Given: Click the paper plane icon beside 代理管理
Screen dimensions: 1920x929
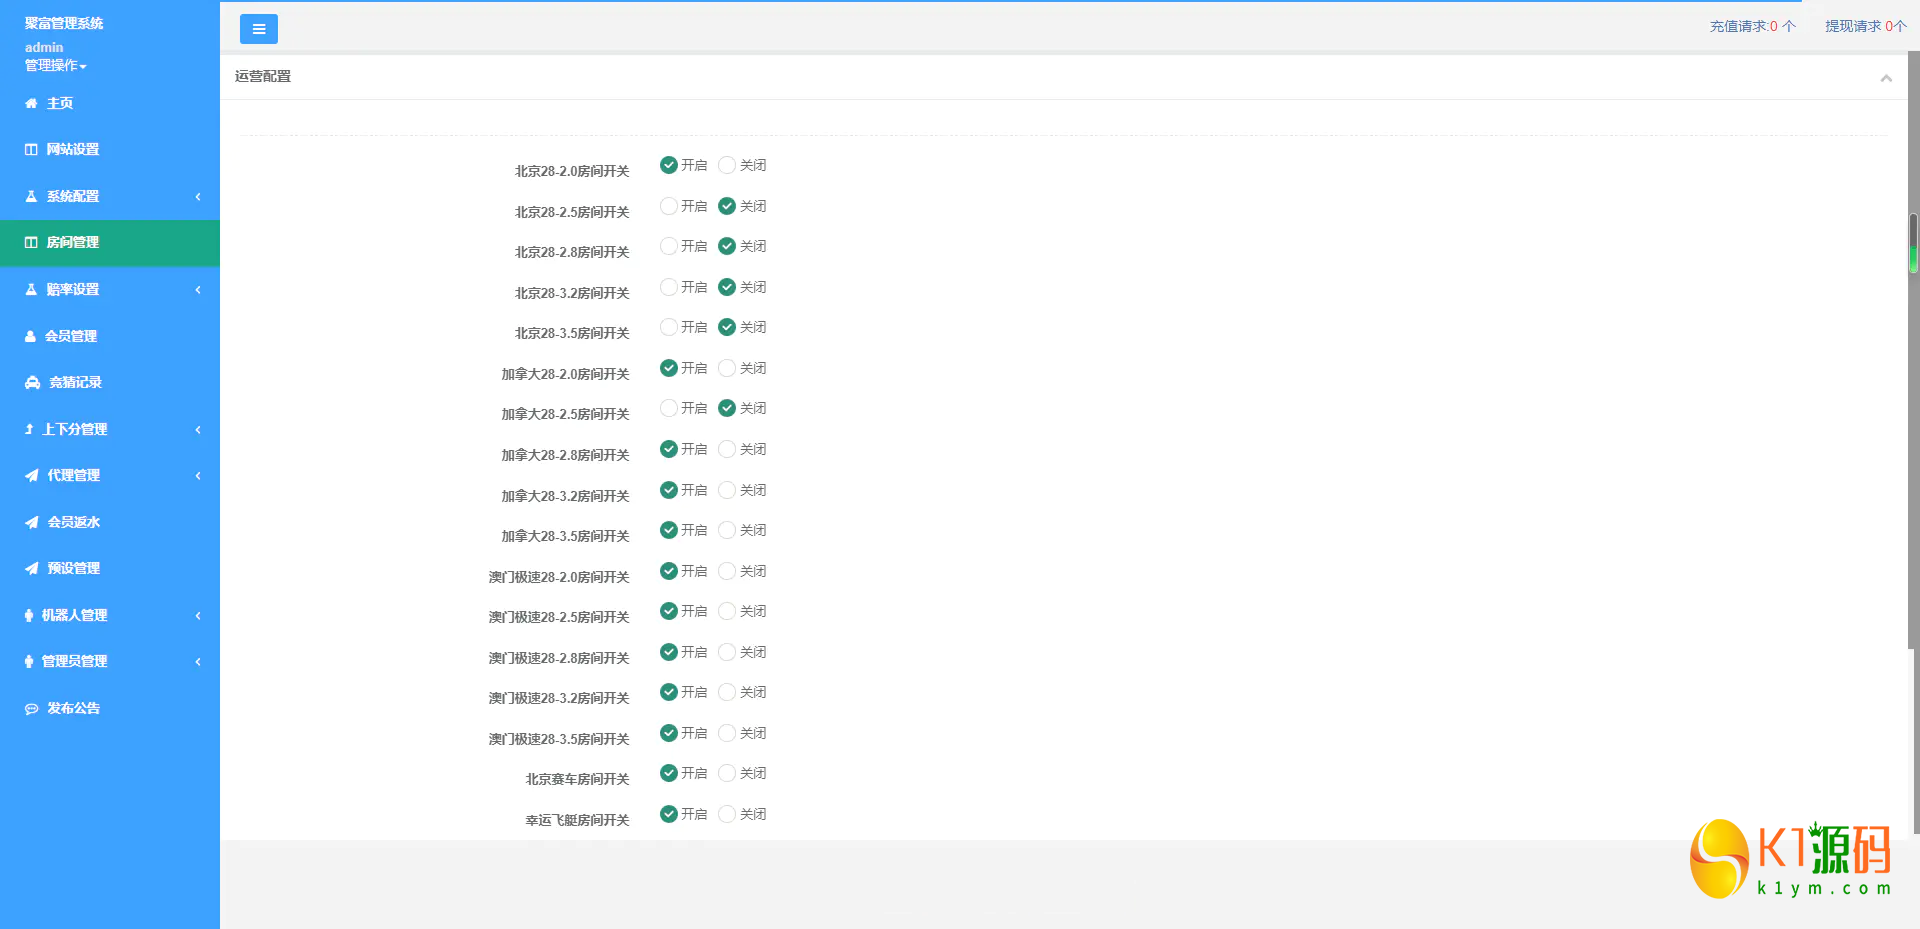Looking at the screenshot, I should tap(32, 475).
